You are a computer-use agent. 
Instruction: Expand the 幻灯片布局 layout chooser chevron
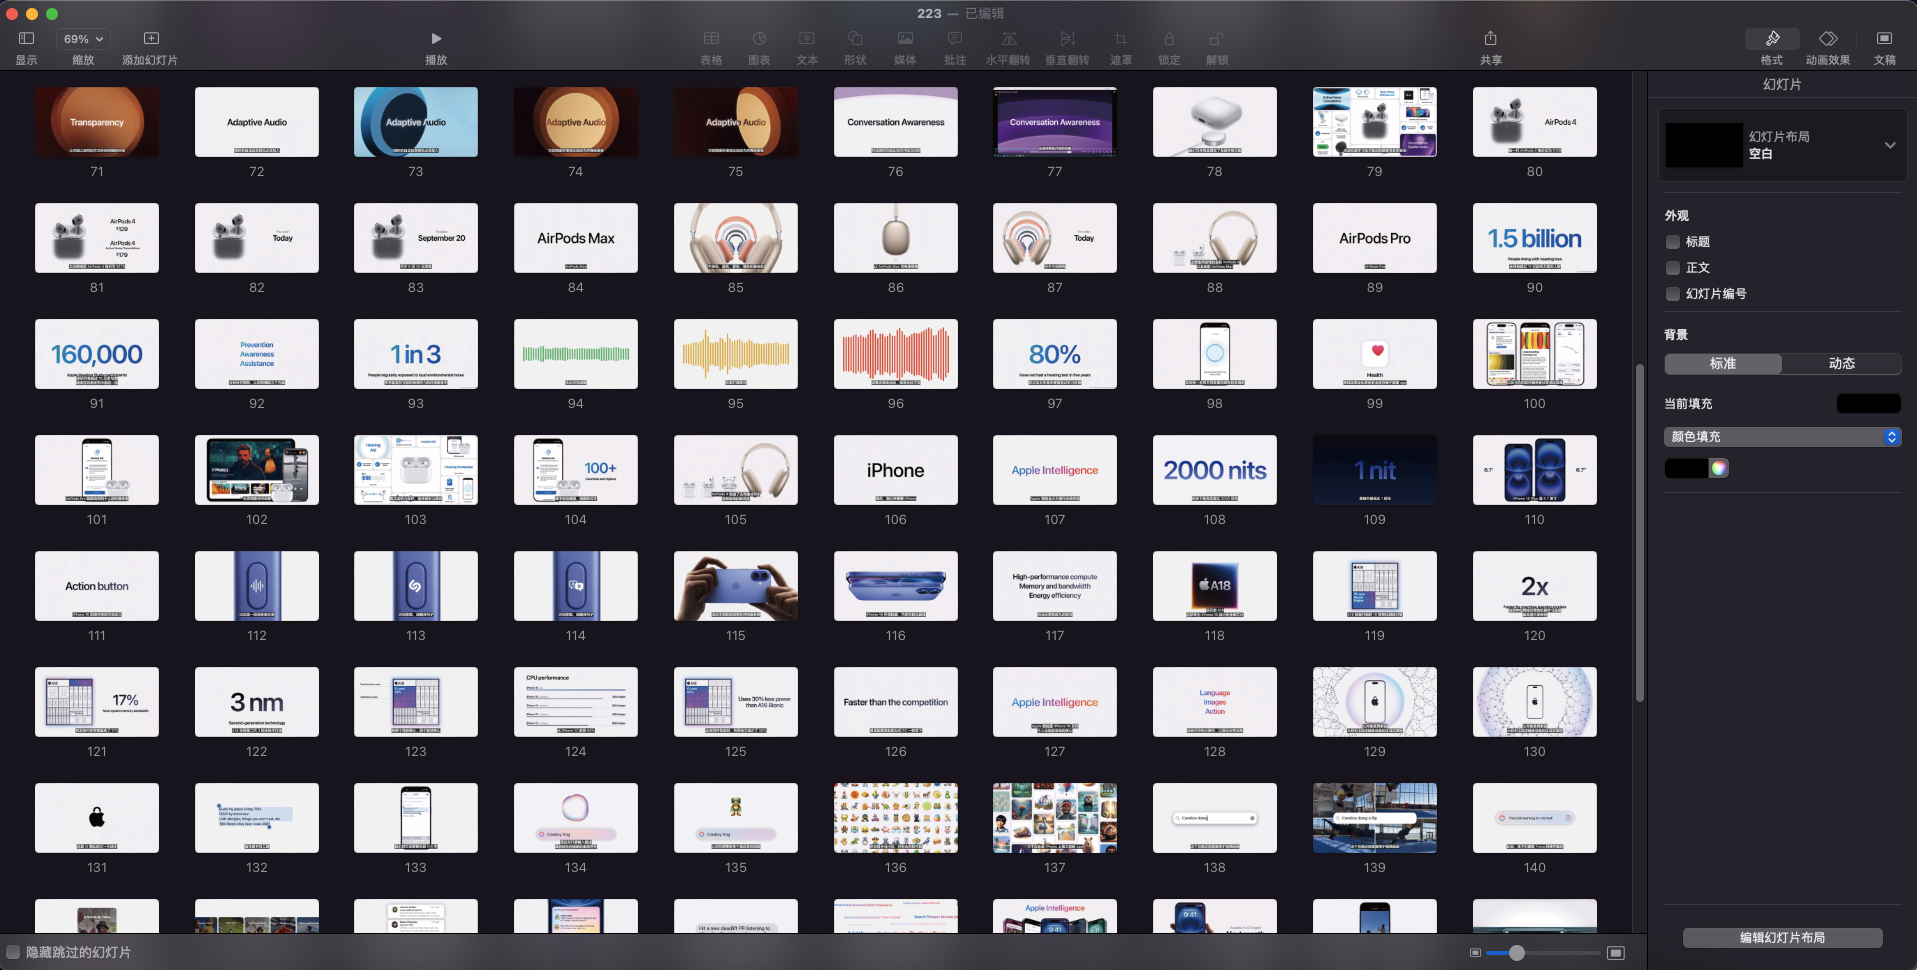coord(1890,145)
